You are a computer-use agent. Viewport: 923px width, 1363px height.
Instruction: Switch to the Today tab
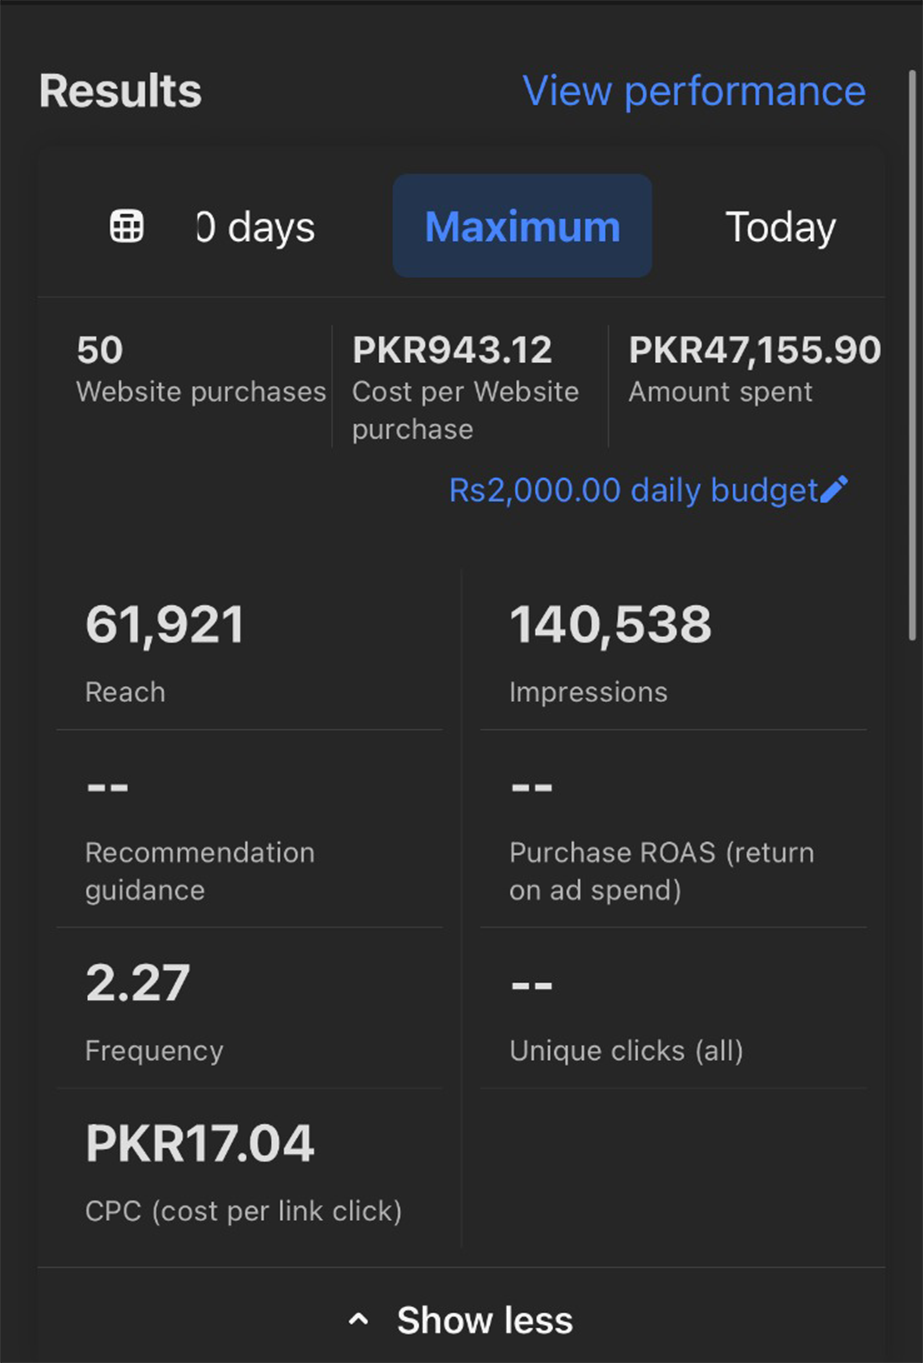[x=780, y=227]
